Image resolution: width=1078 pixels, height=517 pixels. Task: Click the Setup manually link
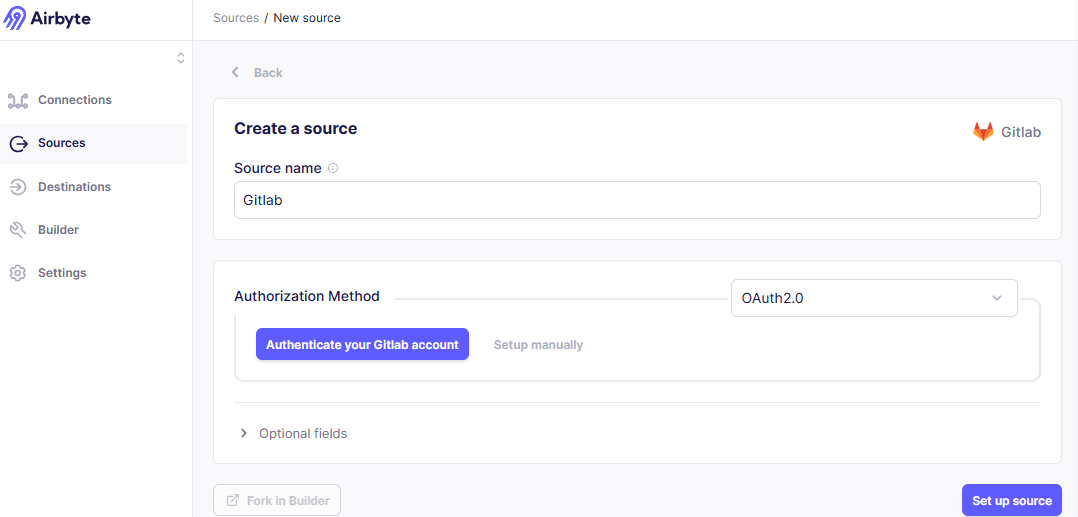pyautogui.click(x=538, y=344)
